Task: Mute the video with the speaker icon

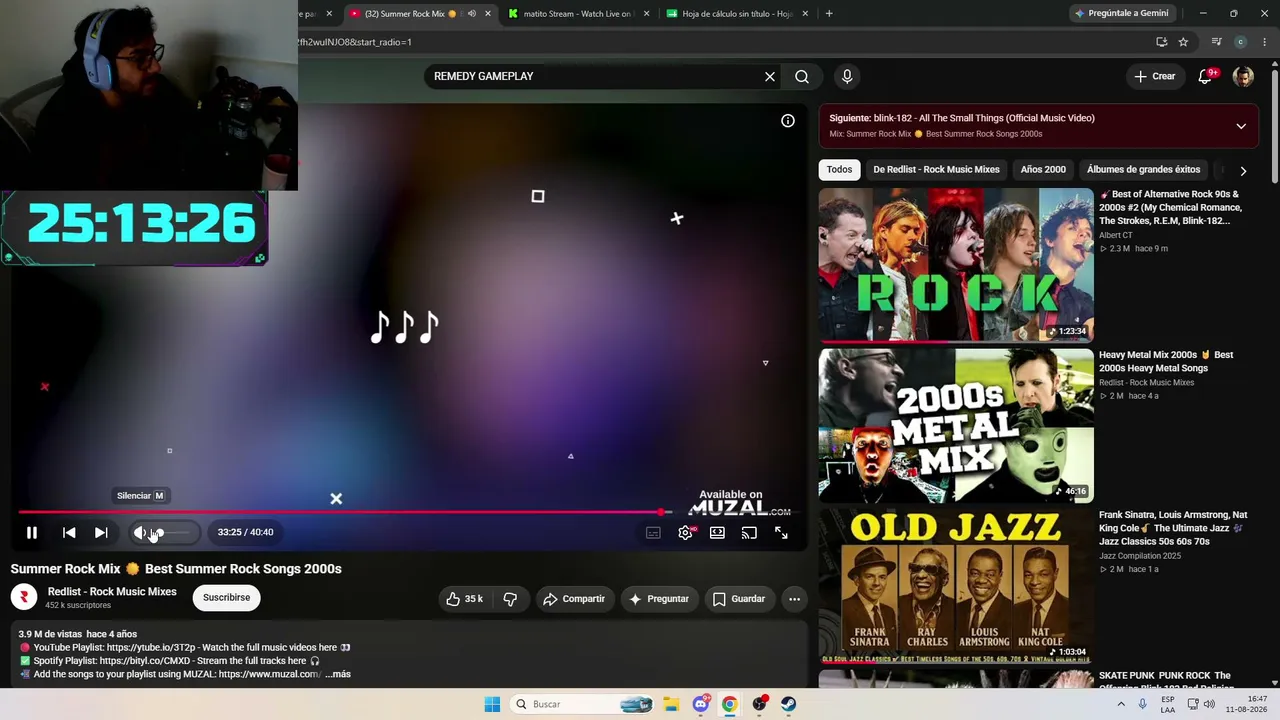Action: 140,533
